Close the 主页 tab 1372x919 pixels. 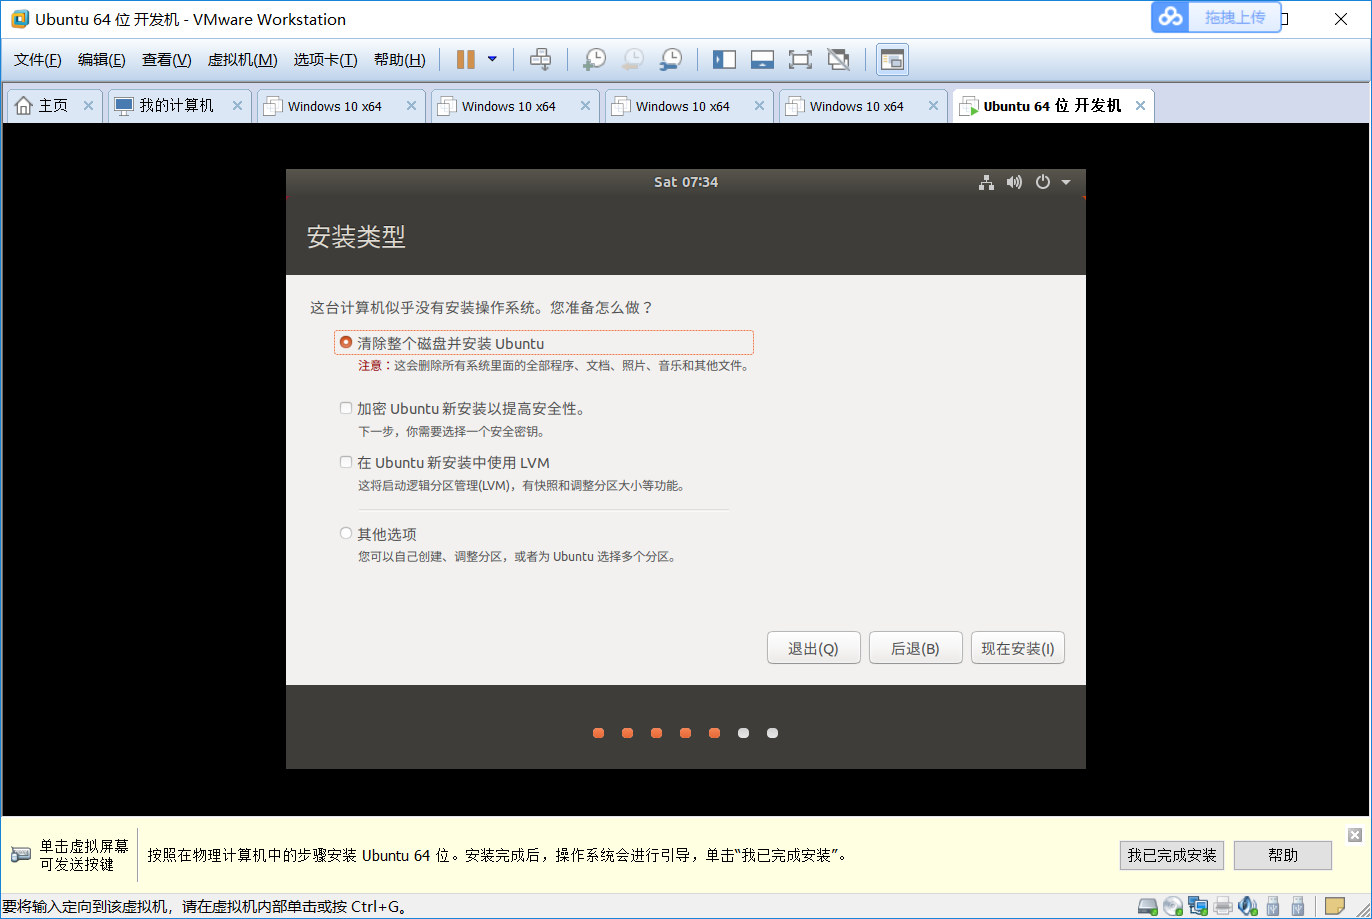click(88, 106)
